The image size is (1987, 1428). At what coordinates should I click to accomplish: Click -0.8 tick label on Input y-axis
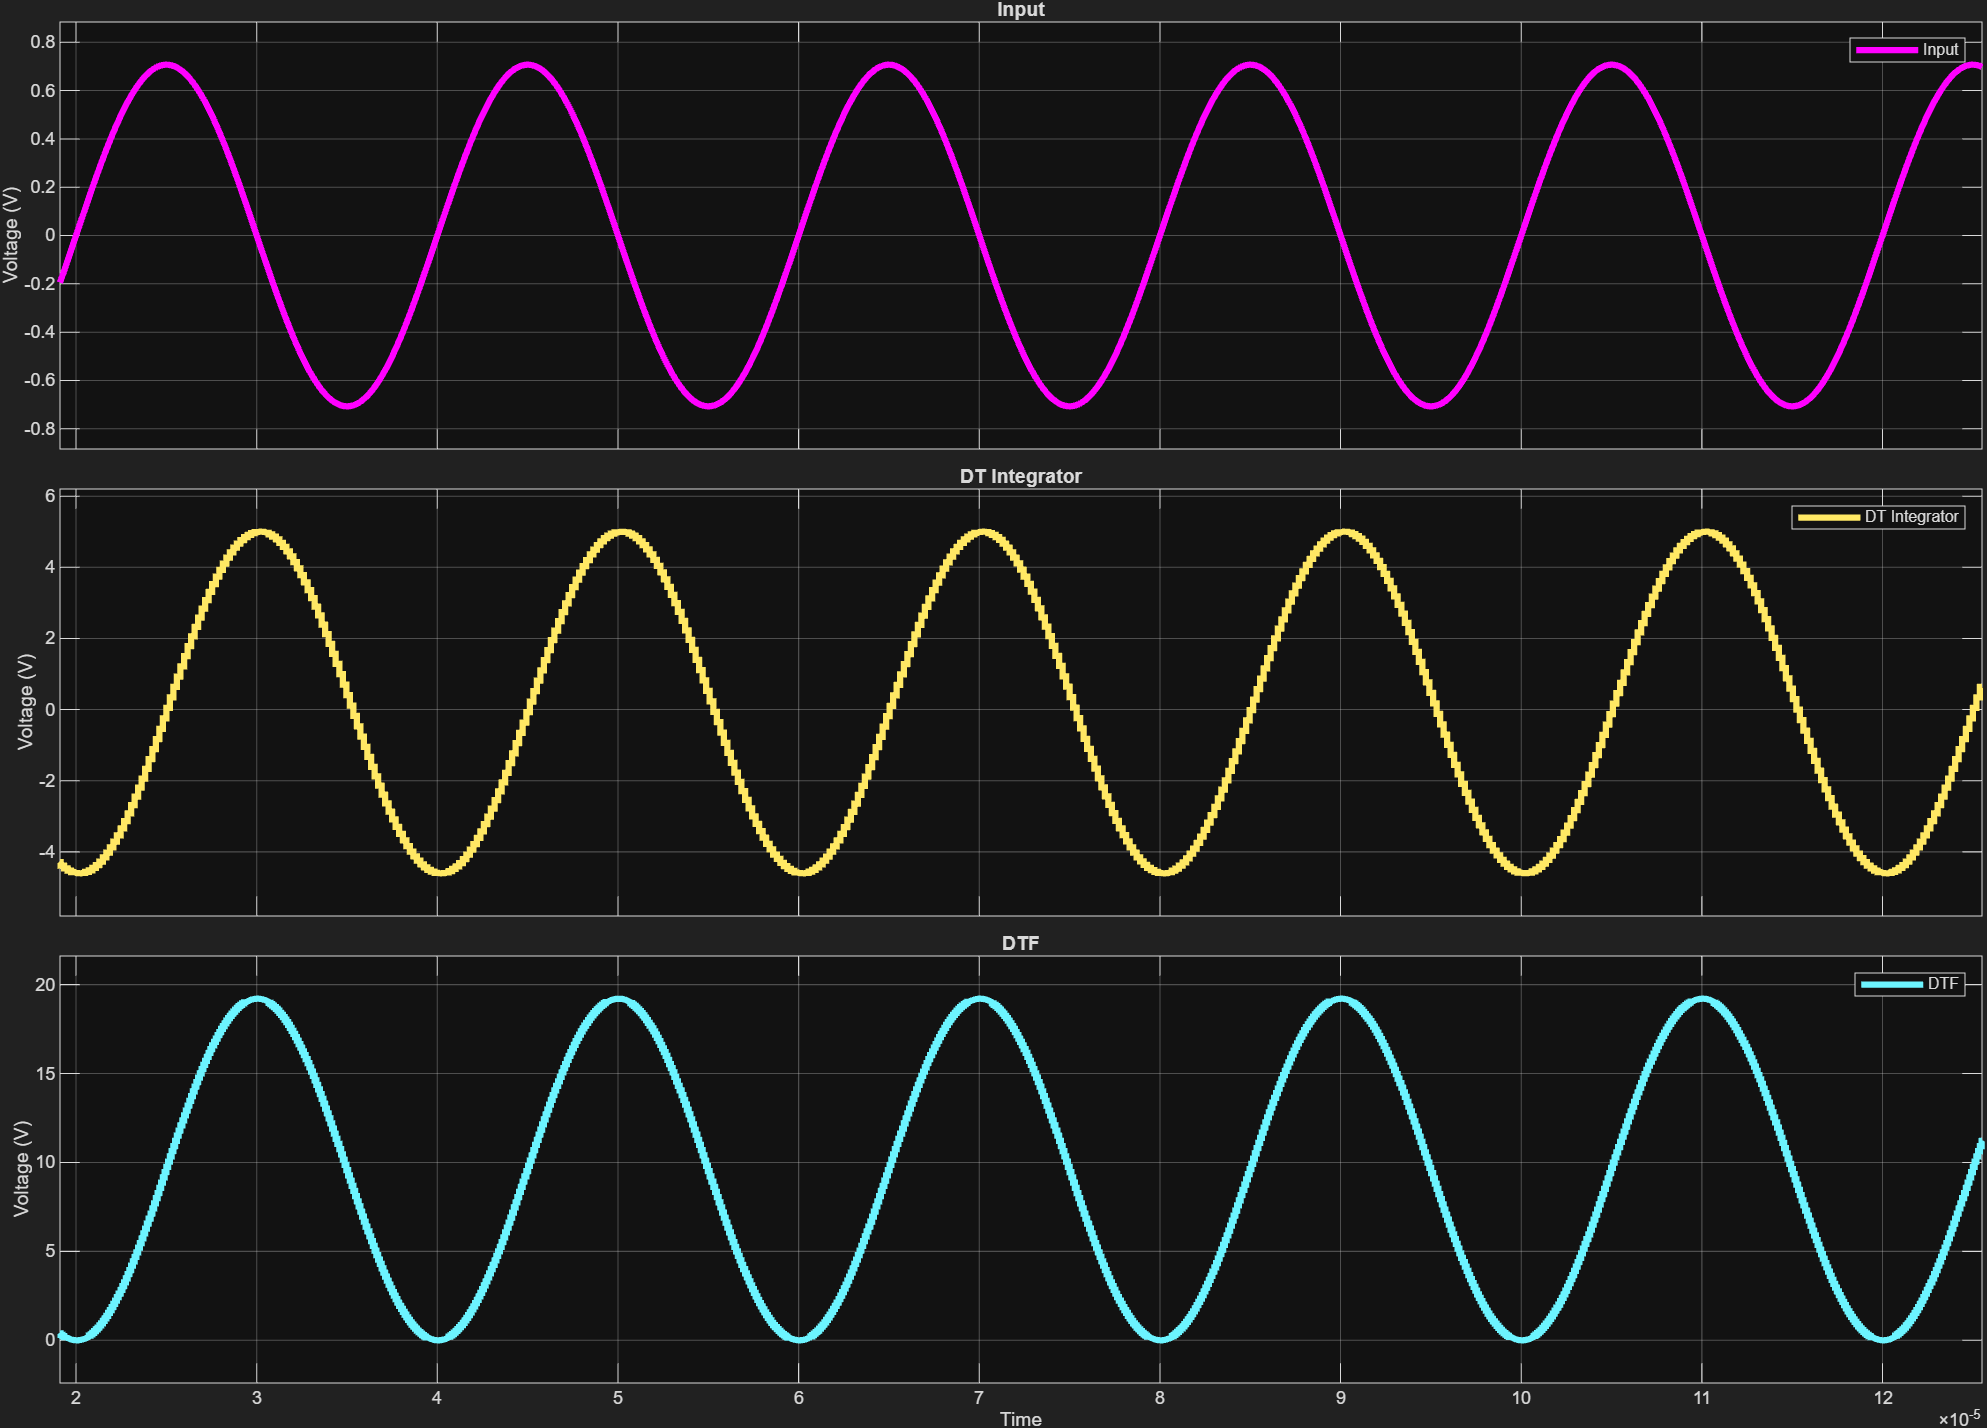coord(40,429)
